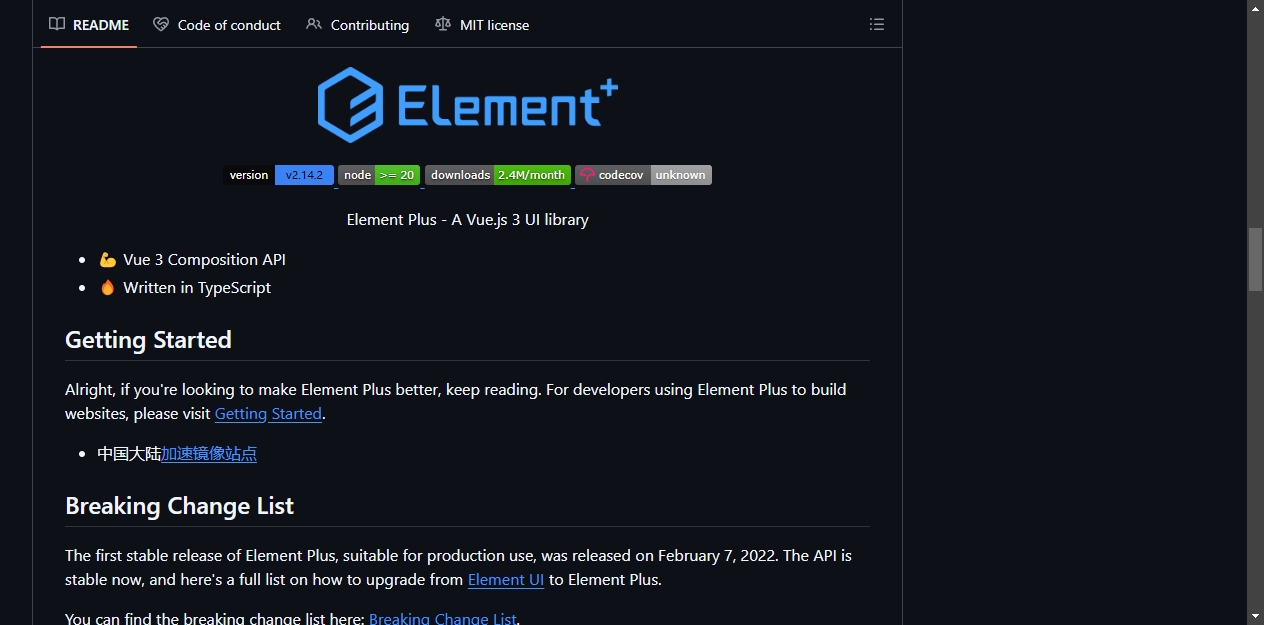The image size is (1264, 625).
Task: Open the Contributing tab
Action: click(358, 25)
